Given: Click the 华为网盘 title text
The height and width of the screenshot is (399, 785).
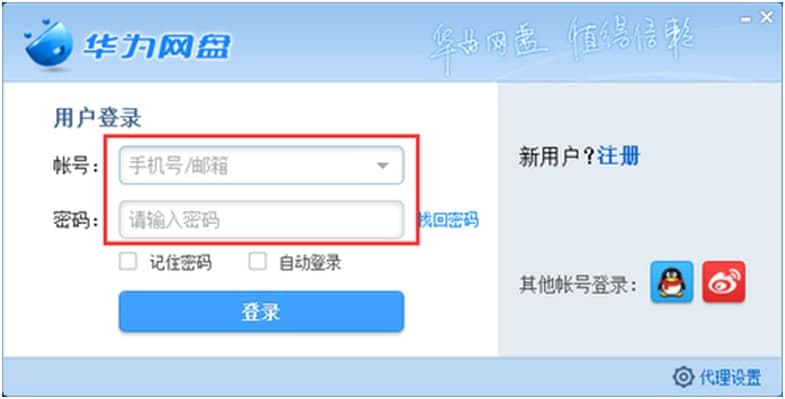Looking at the screenshot, I should 157,48.
